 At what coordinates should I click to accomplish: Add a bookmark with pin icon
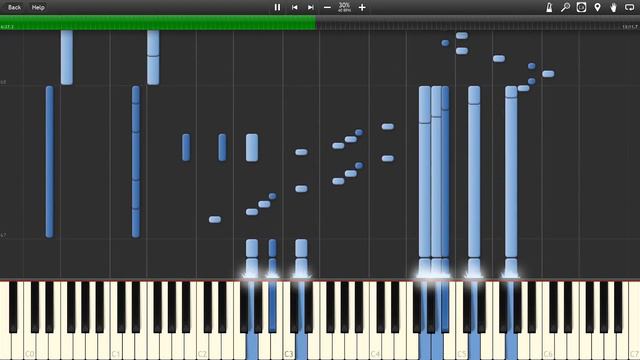[598, 7]
